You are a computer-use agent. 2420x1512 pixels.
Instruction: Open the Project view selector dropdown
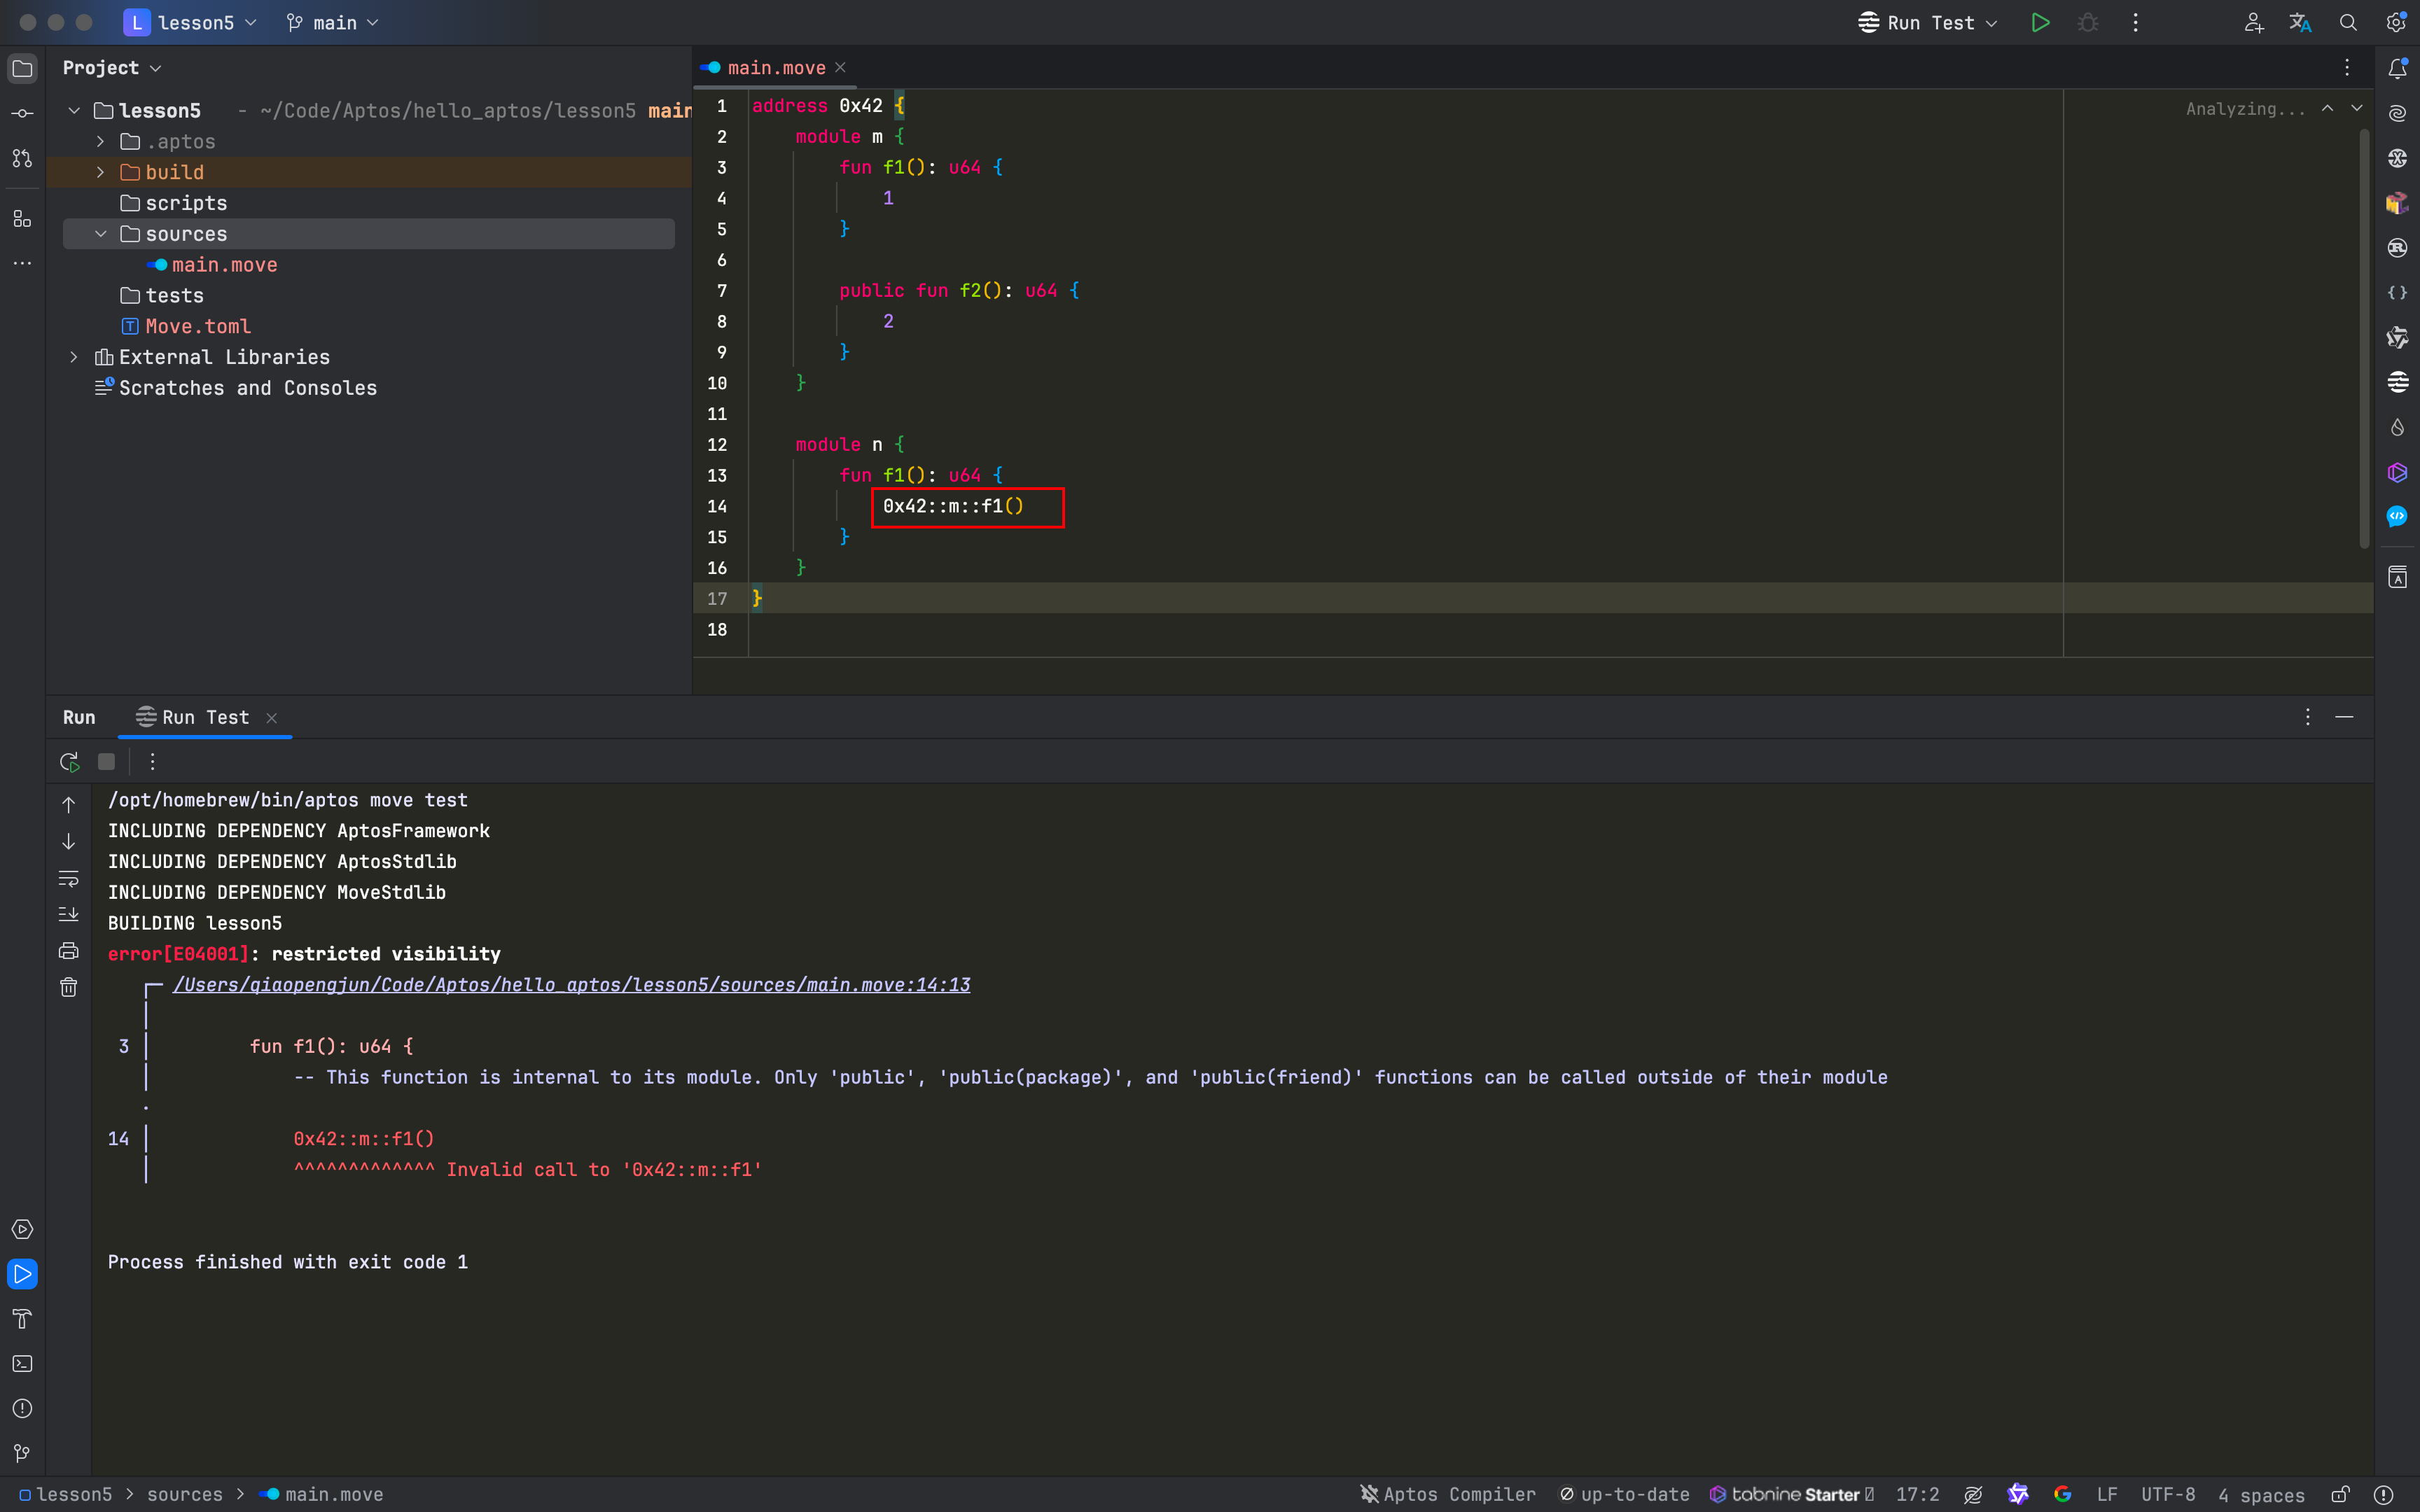(111, 68)
